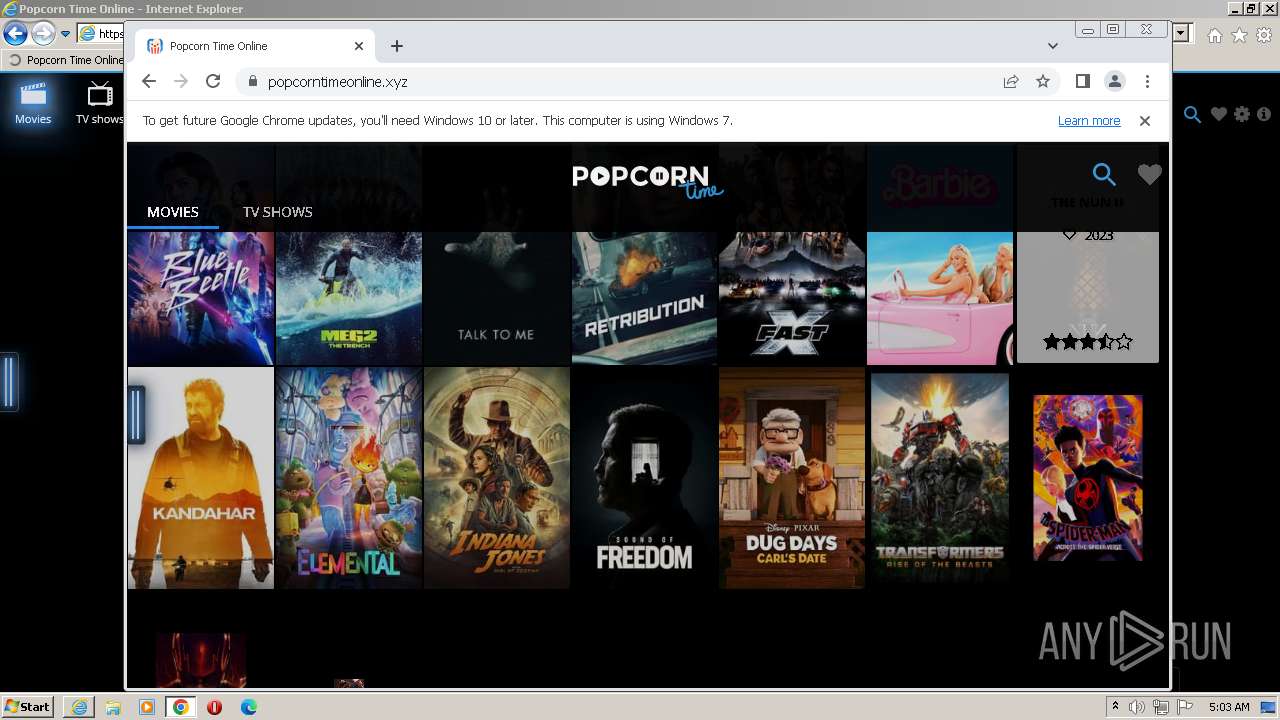
Task: Open Internet Explorer from the taskbar
Action: (79, 707)
